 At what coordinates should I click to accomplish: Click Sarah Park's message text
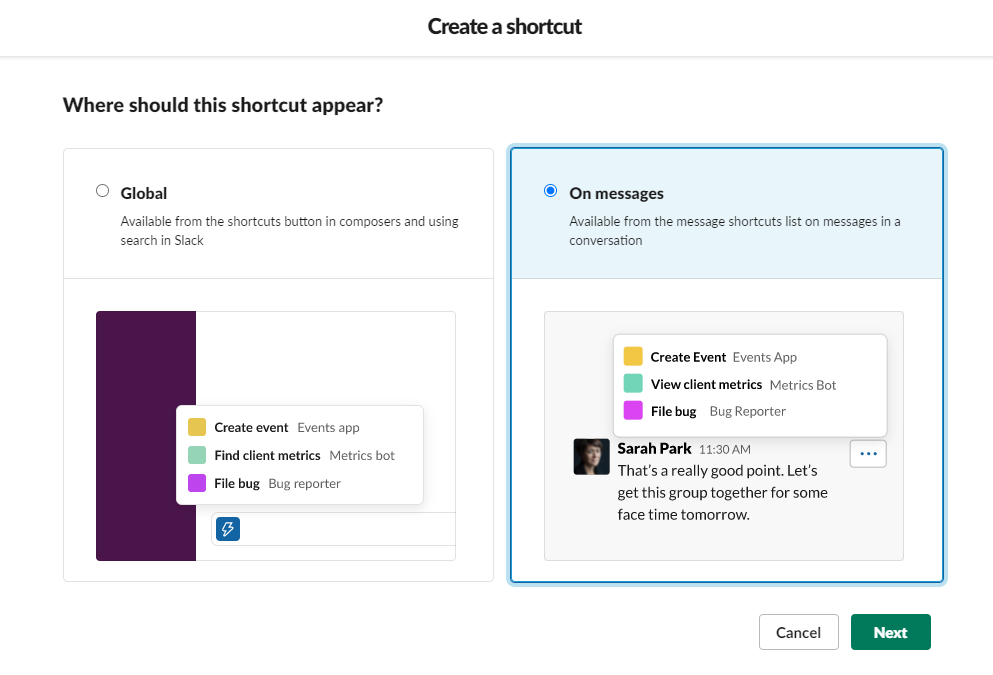pyautogui.click(x=722, y=492)
